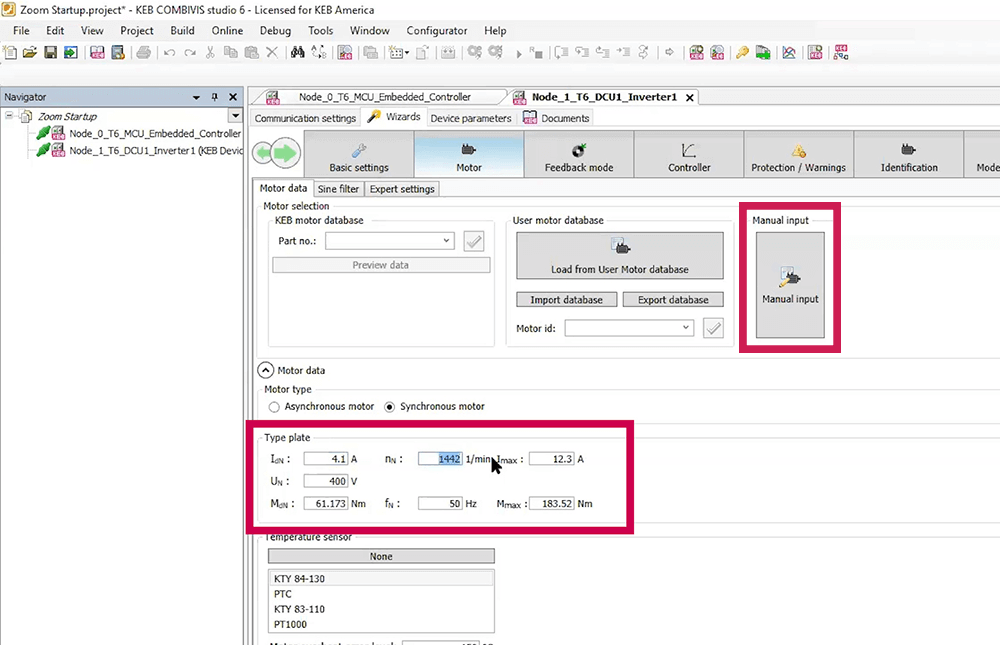The height and width of the screenshot is (645, 1000).
Task: Click the nN rated speed field
Action: coord(440,459)
